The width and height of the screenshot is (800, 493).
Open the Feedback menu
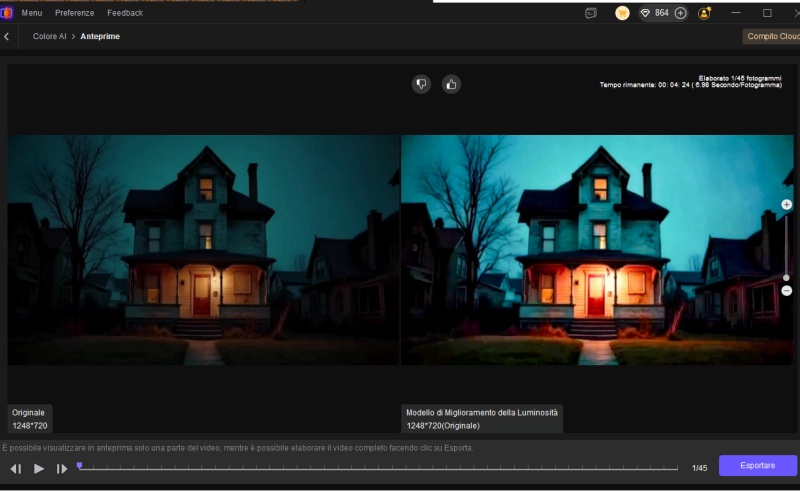point(125,13)
